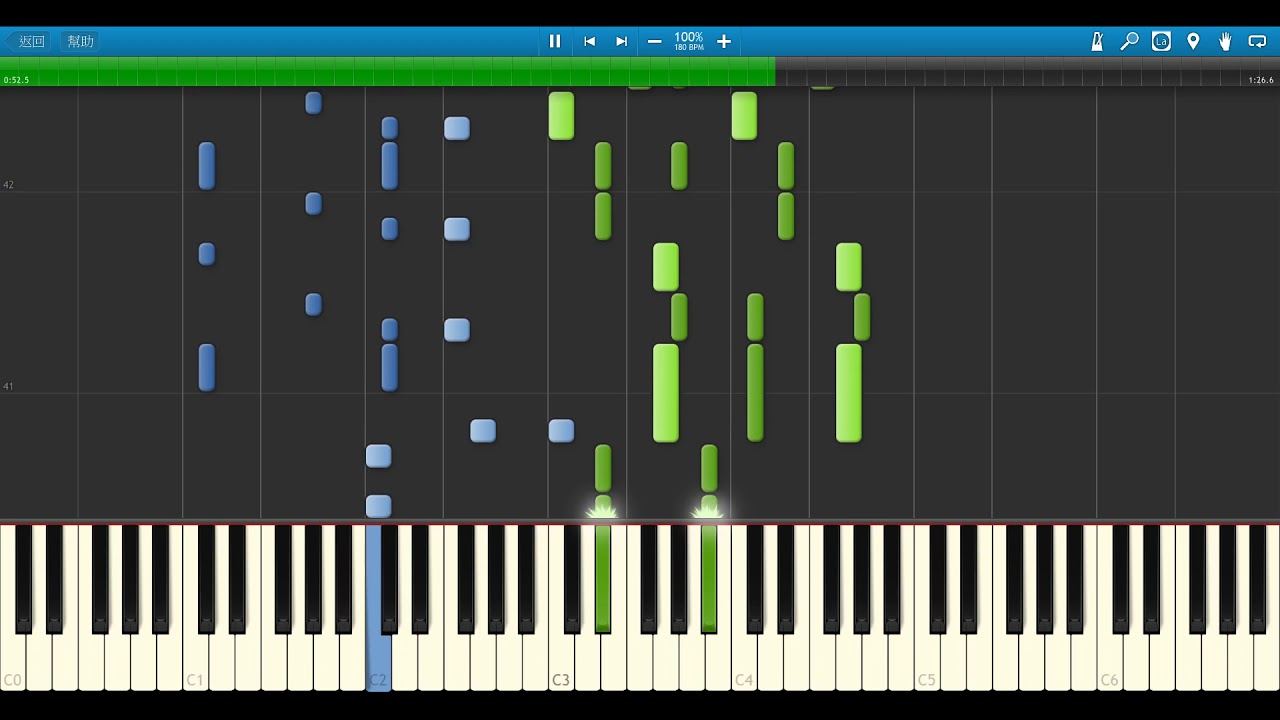Click the measure 42 marker label

tap(8, 185)
